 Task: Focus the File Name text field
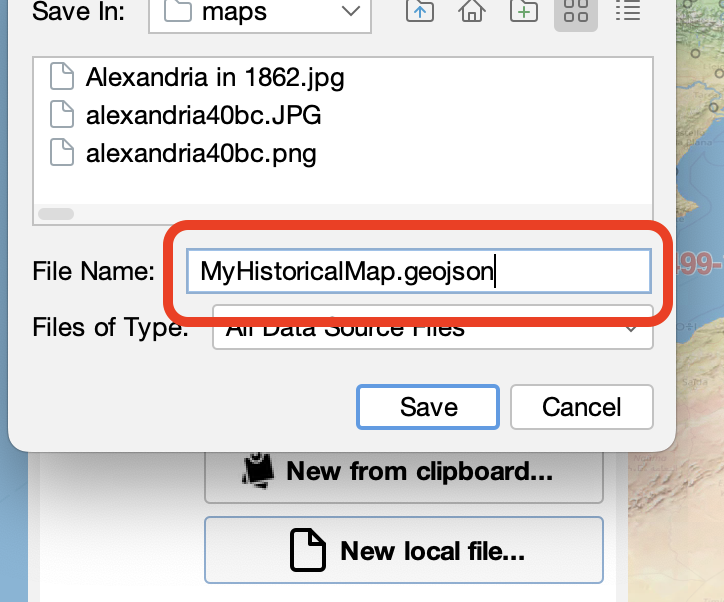pyautogui.click(x=418, y=271)
